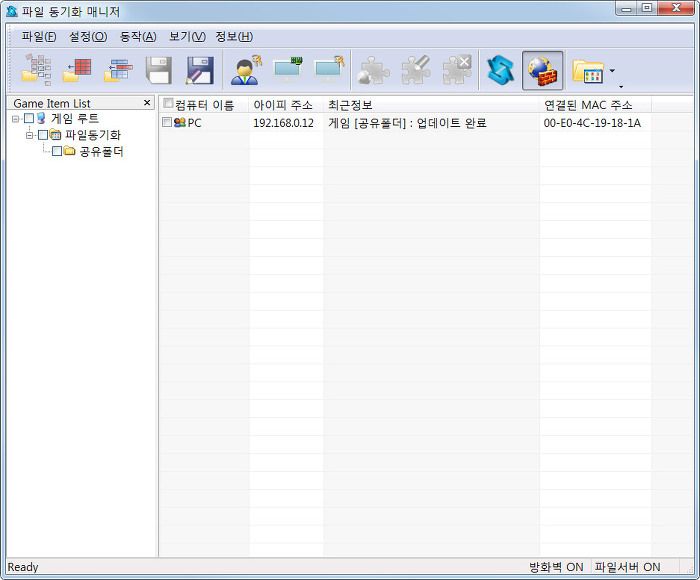Click the puzzle piece with X icon
Image resolution: width=700 pixels, height=580 pixels.
(457, 70)
